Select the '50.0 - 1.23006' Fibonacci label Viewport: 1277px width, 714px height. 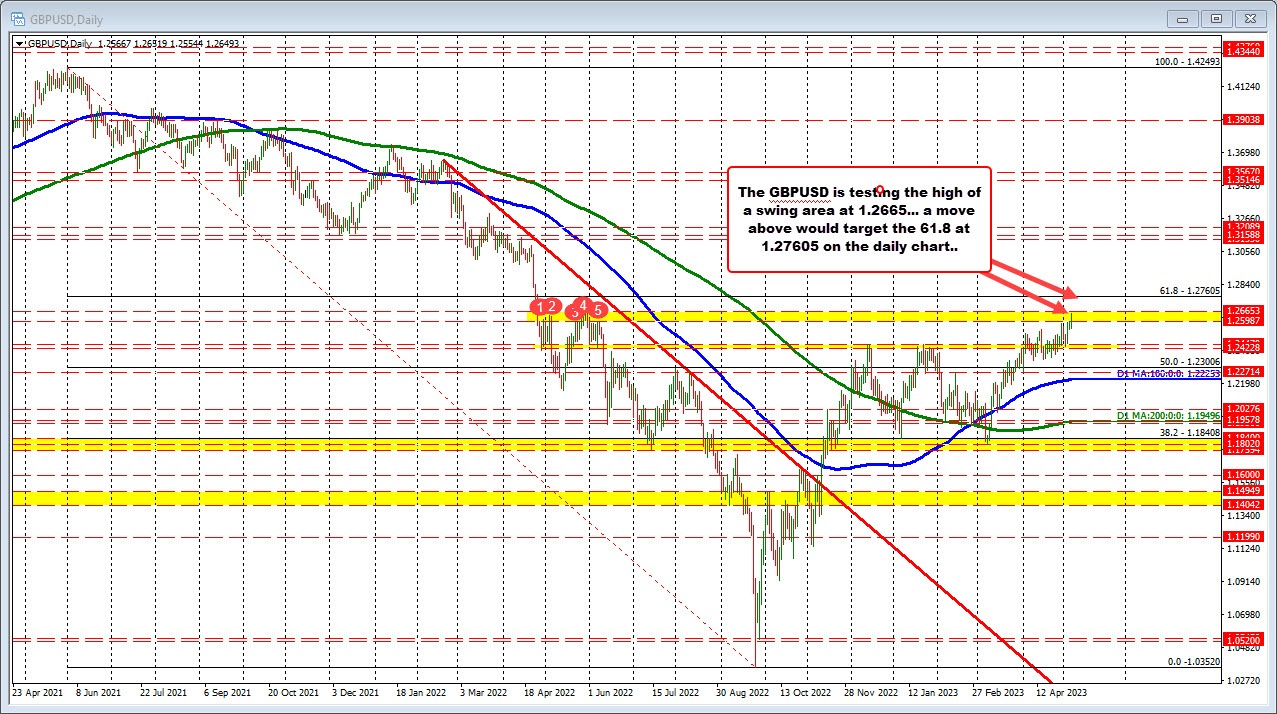[1190, 360]
